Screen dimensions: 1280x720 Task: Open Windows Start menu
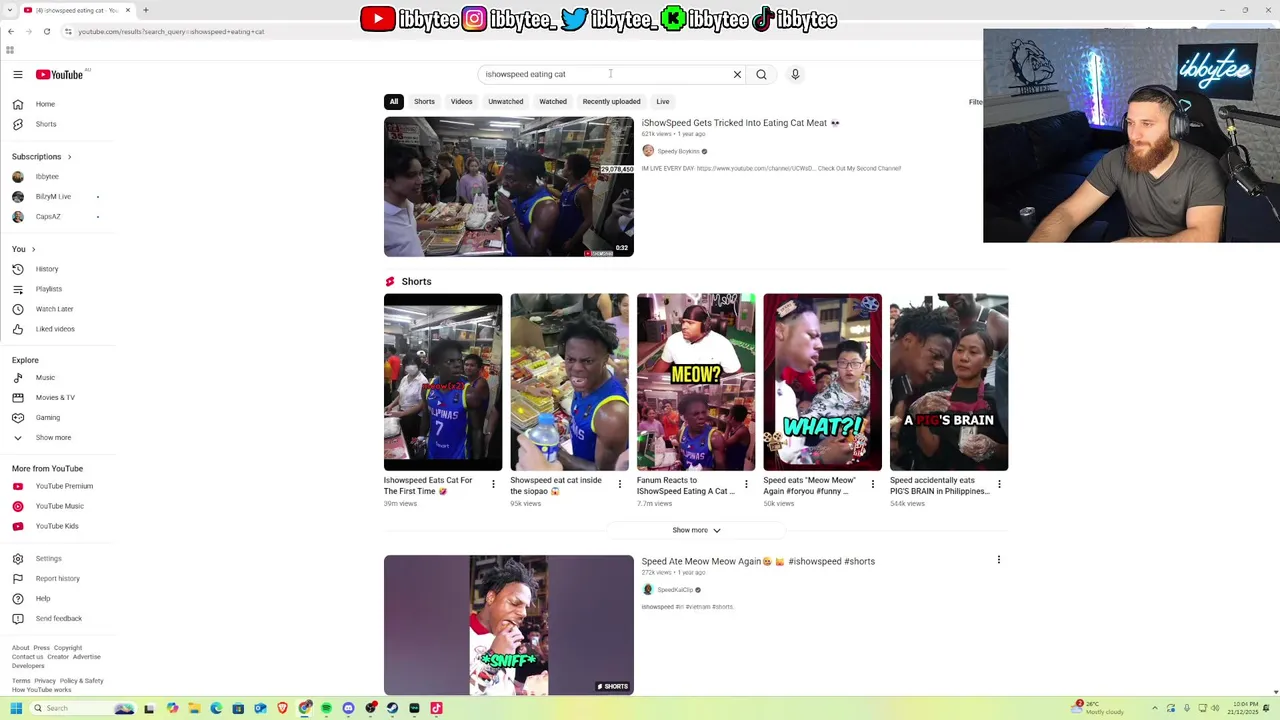[16, 708]
